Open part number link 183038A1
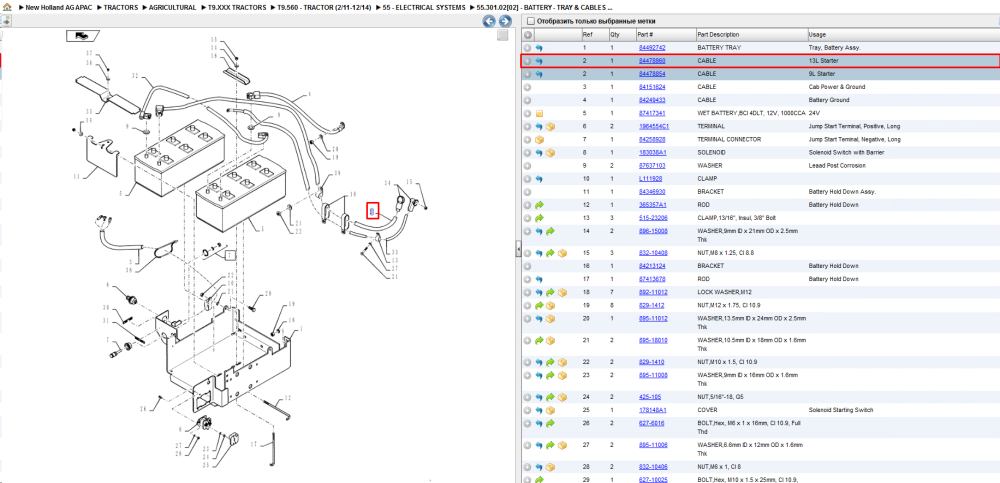The height and width of the screenshot is (483, 1000). click(x=652, y=152)
